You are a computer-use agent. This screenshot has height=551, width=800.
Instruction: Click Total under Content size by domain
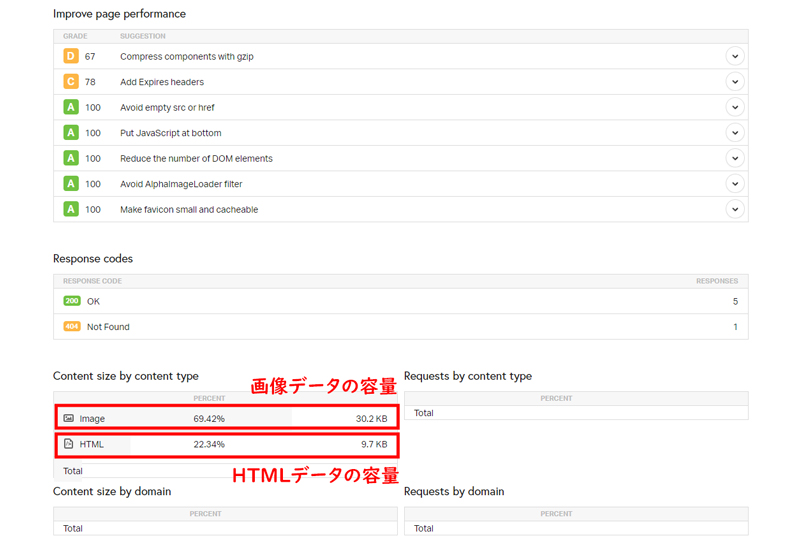pos(72,529)
